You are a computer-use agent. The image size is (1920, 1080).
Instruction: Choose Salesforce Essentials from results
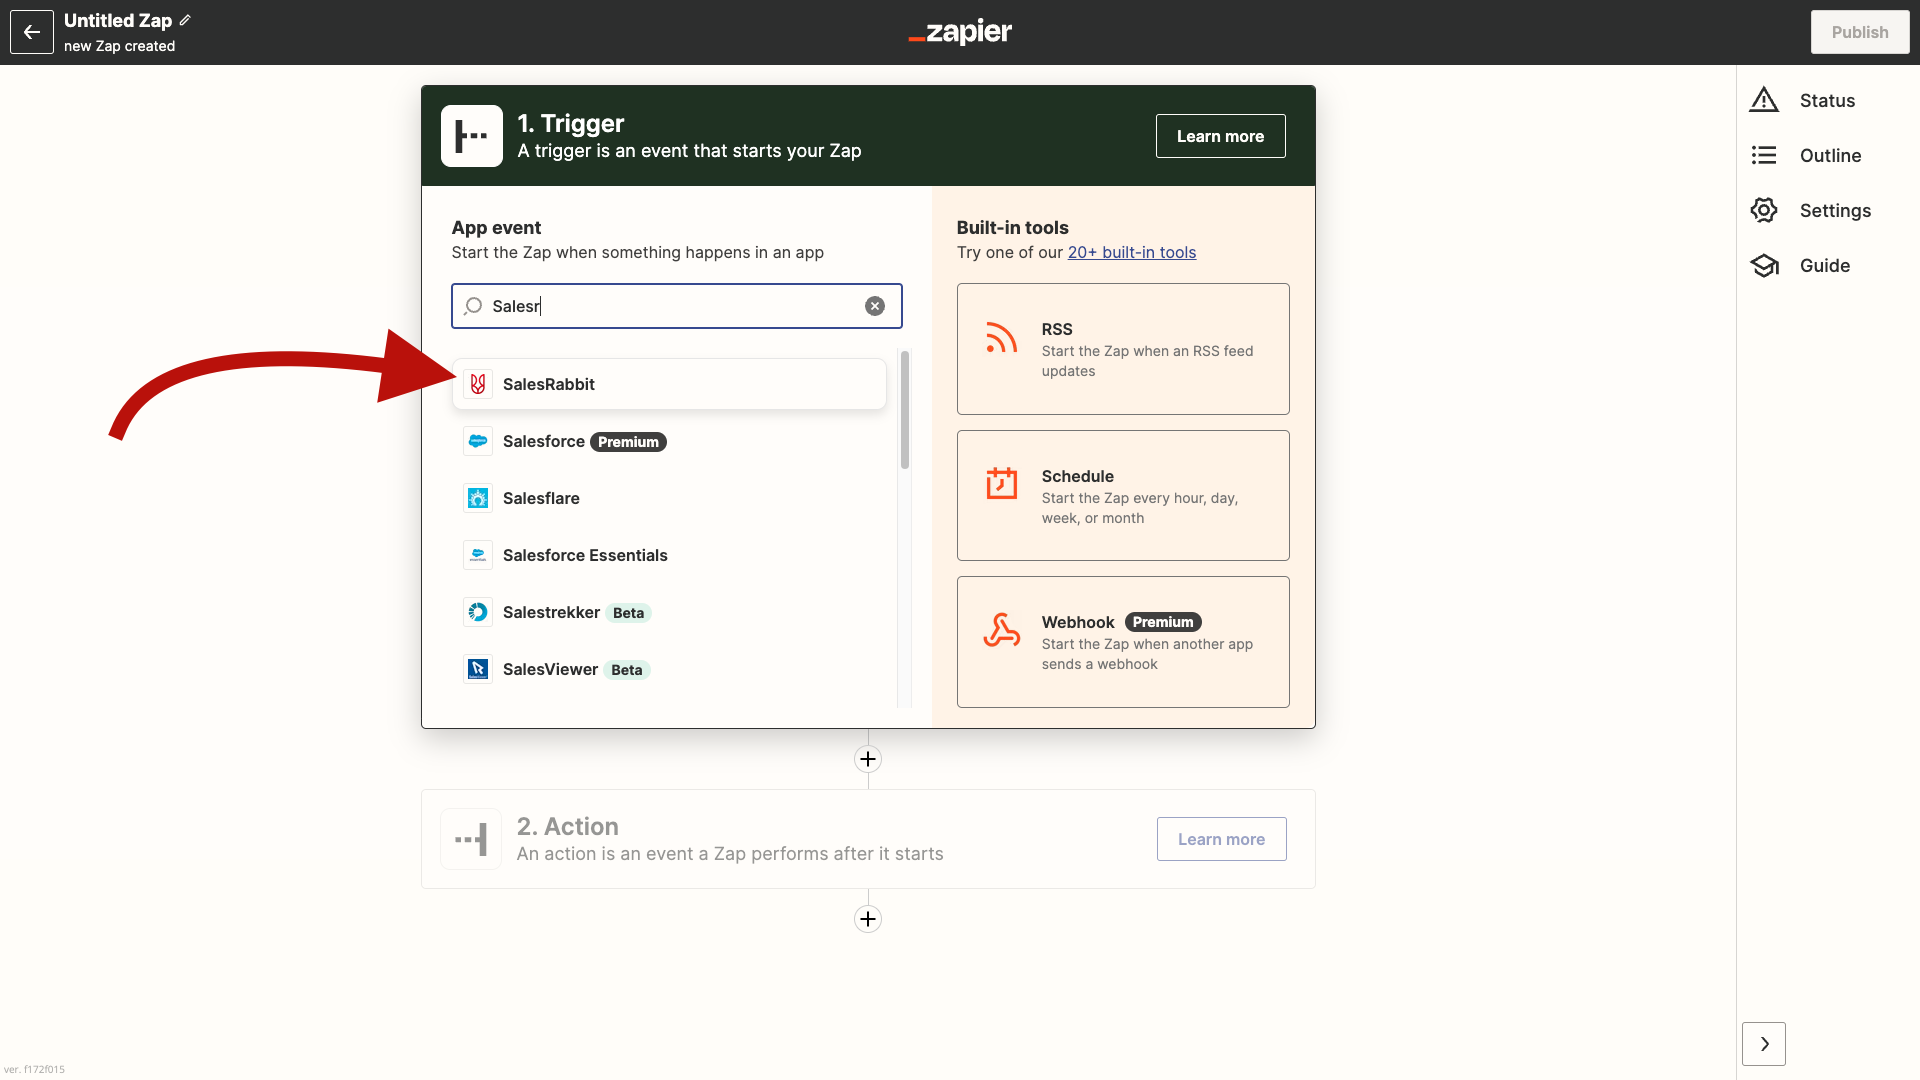(x=669, y=555)
